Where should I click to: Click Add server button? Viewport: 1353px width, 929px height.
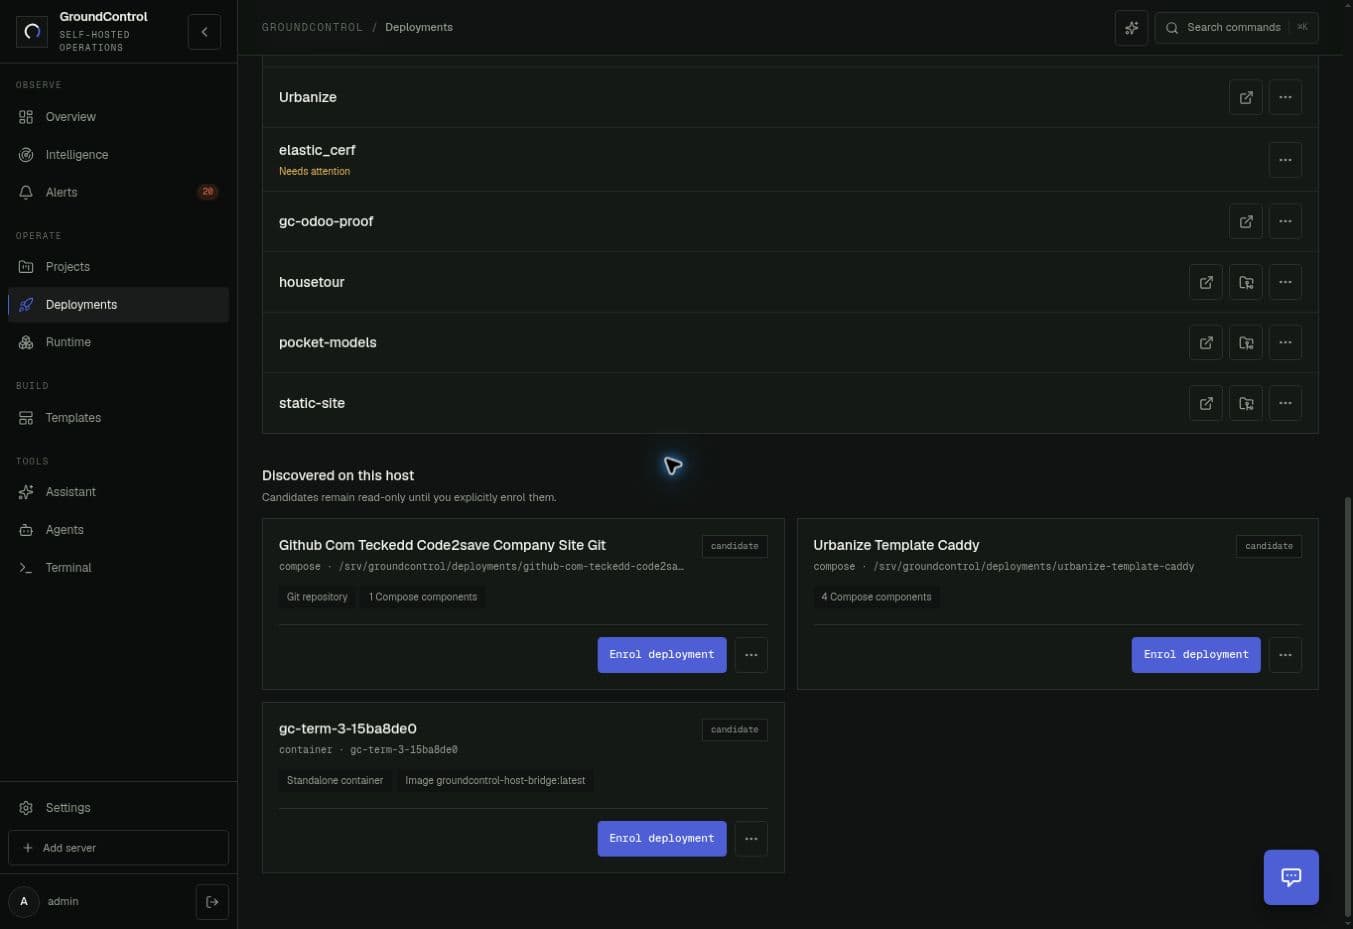(x=118, y=848)
